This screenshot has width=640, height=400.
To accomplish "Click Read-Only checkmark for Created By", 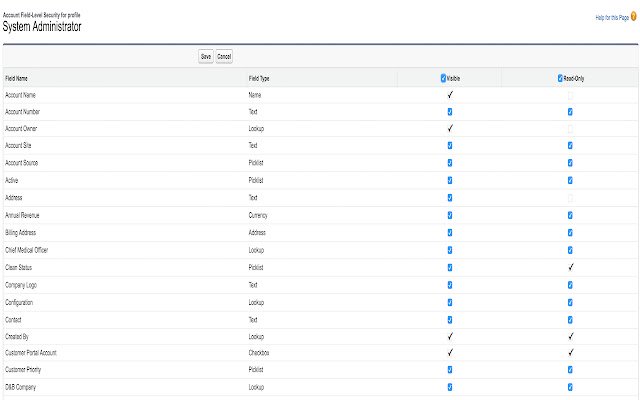I will (571, 336).
